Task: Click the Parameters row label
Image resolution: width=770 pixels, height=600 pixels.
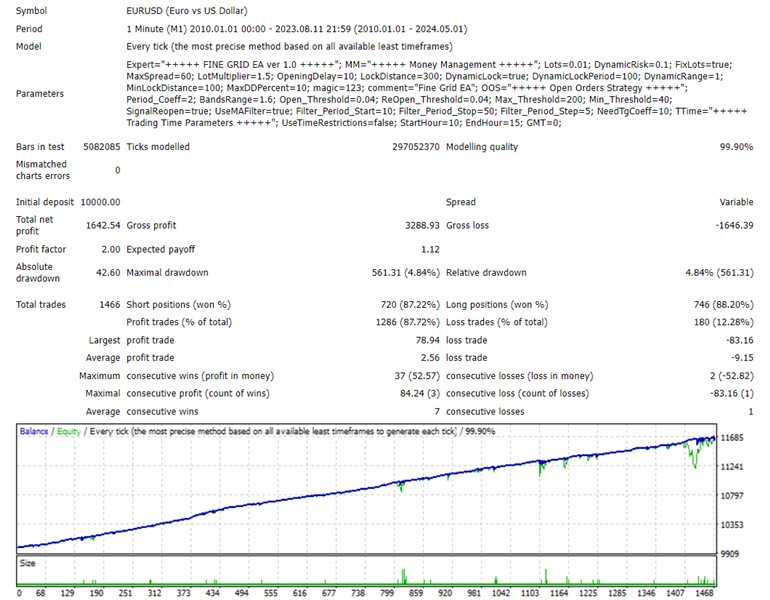Action: click(x=40, y=93)
